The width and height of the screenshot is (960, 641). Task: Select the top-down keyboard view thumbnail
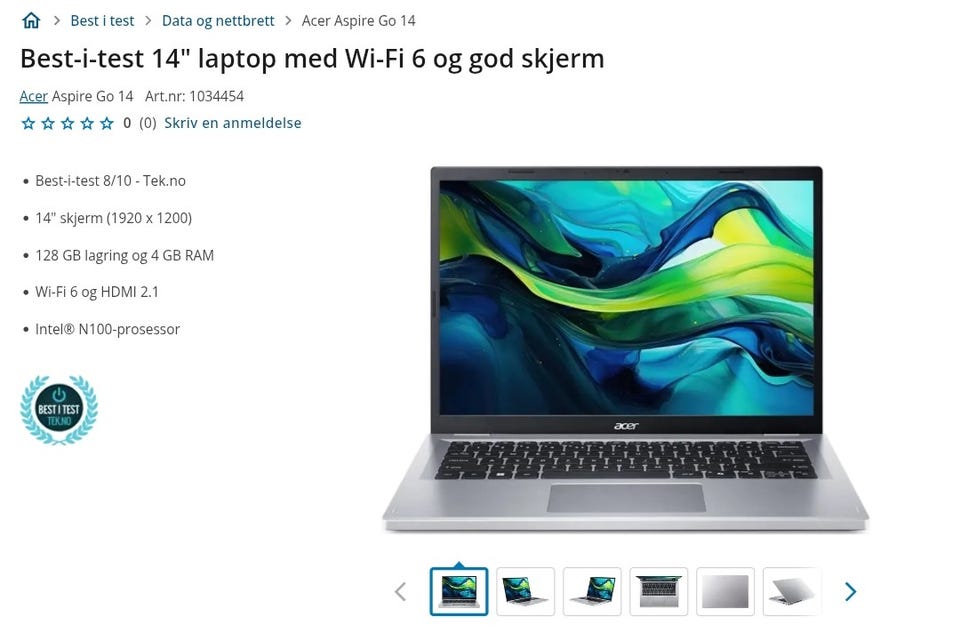pyautogui.click(x=659, y=591)
